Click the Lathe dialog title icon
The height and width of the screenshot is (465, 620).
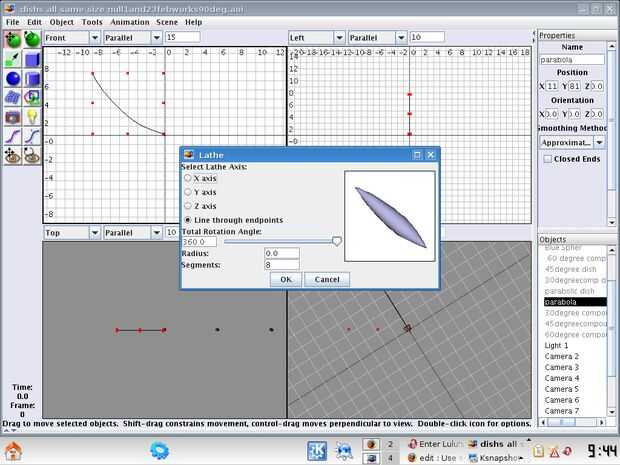click(189, 155)
